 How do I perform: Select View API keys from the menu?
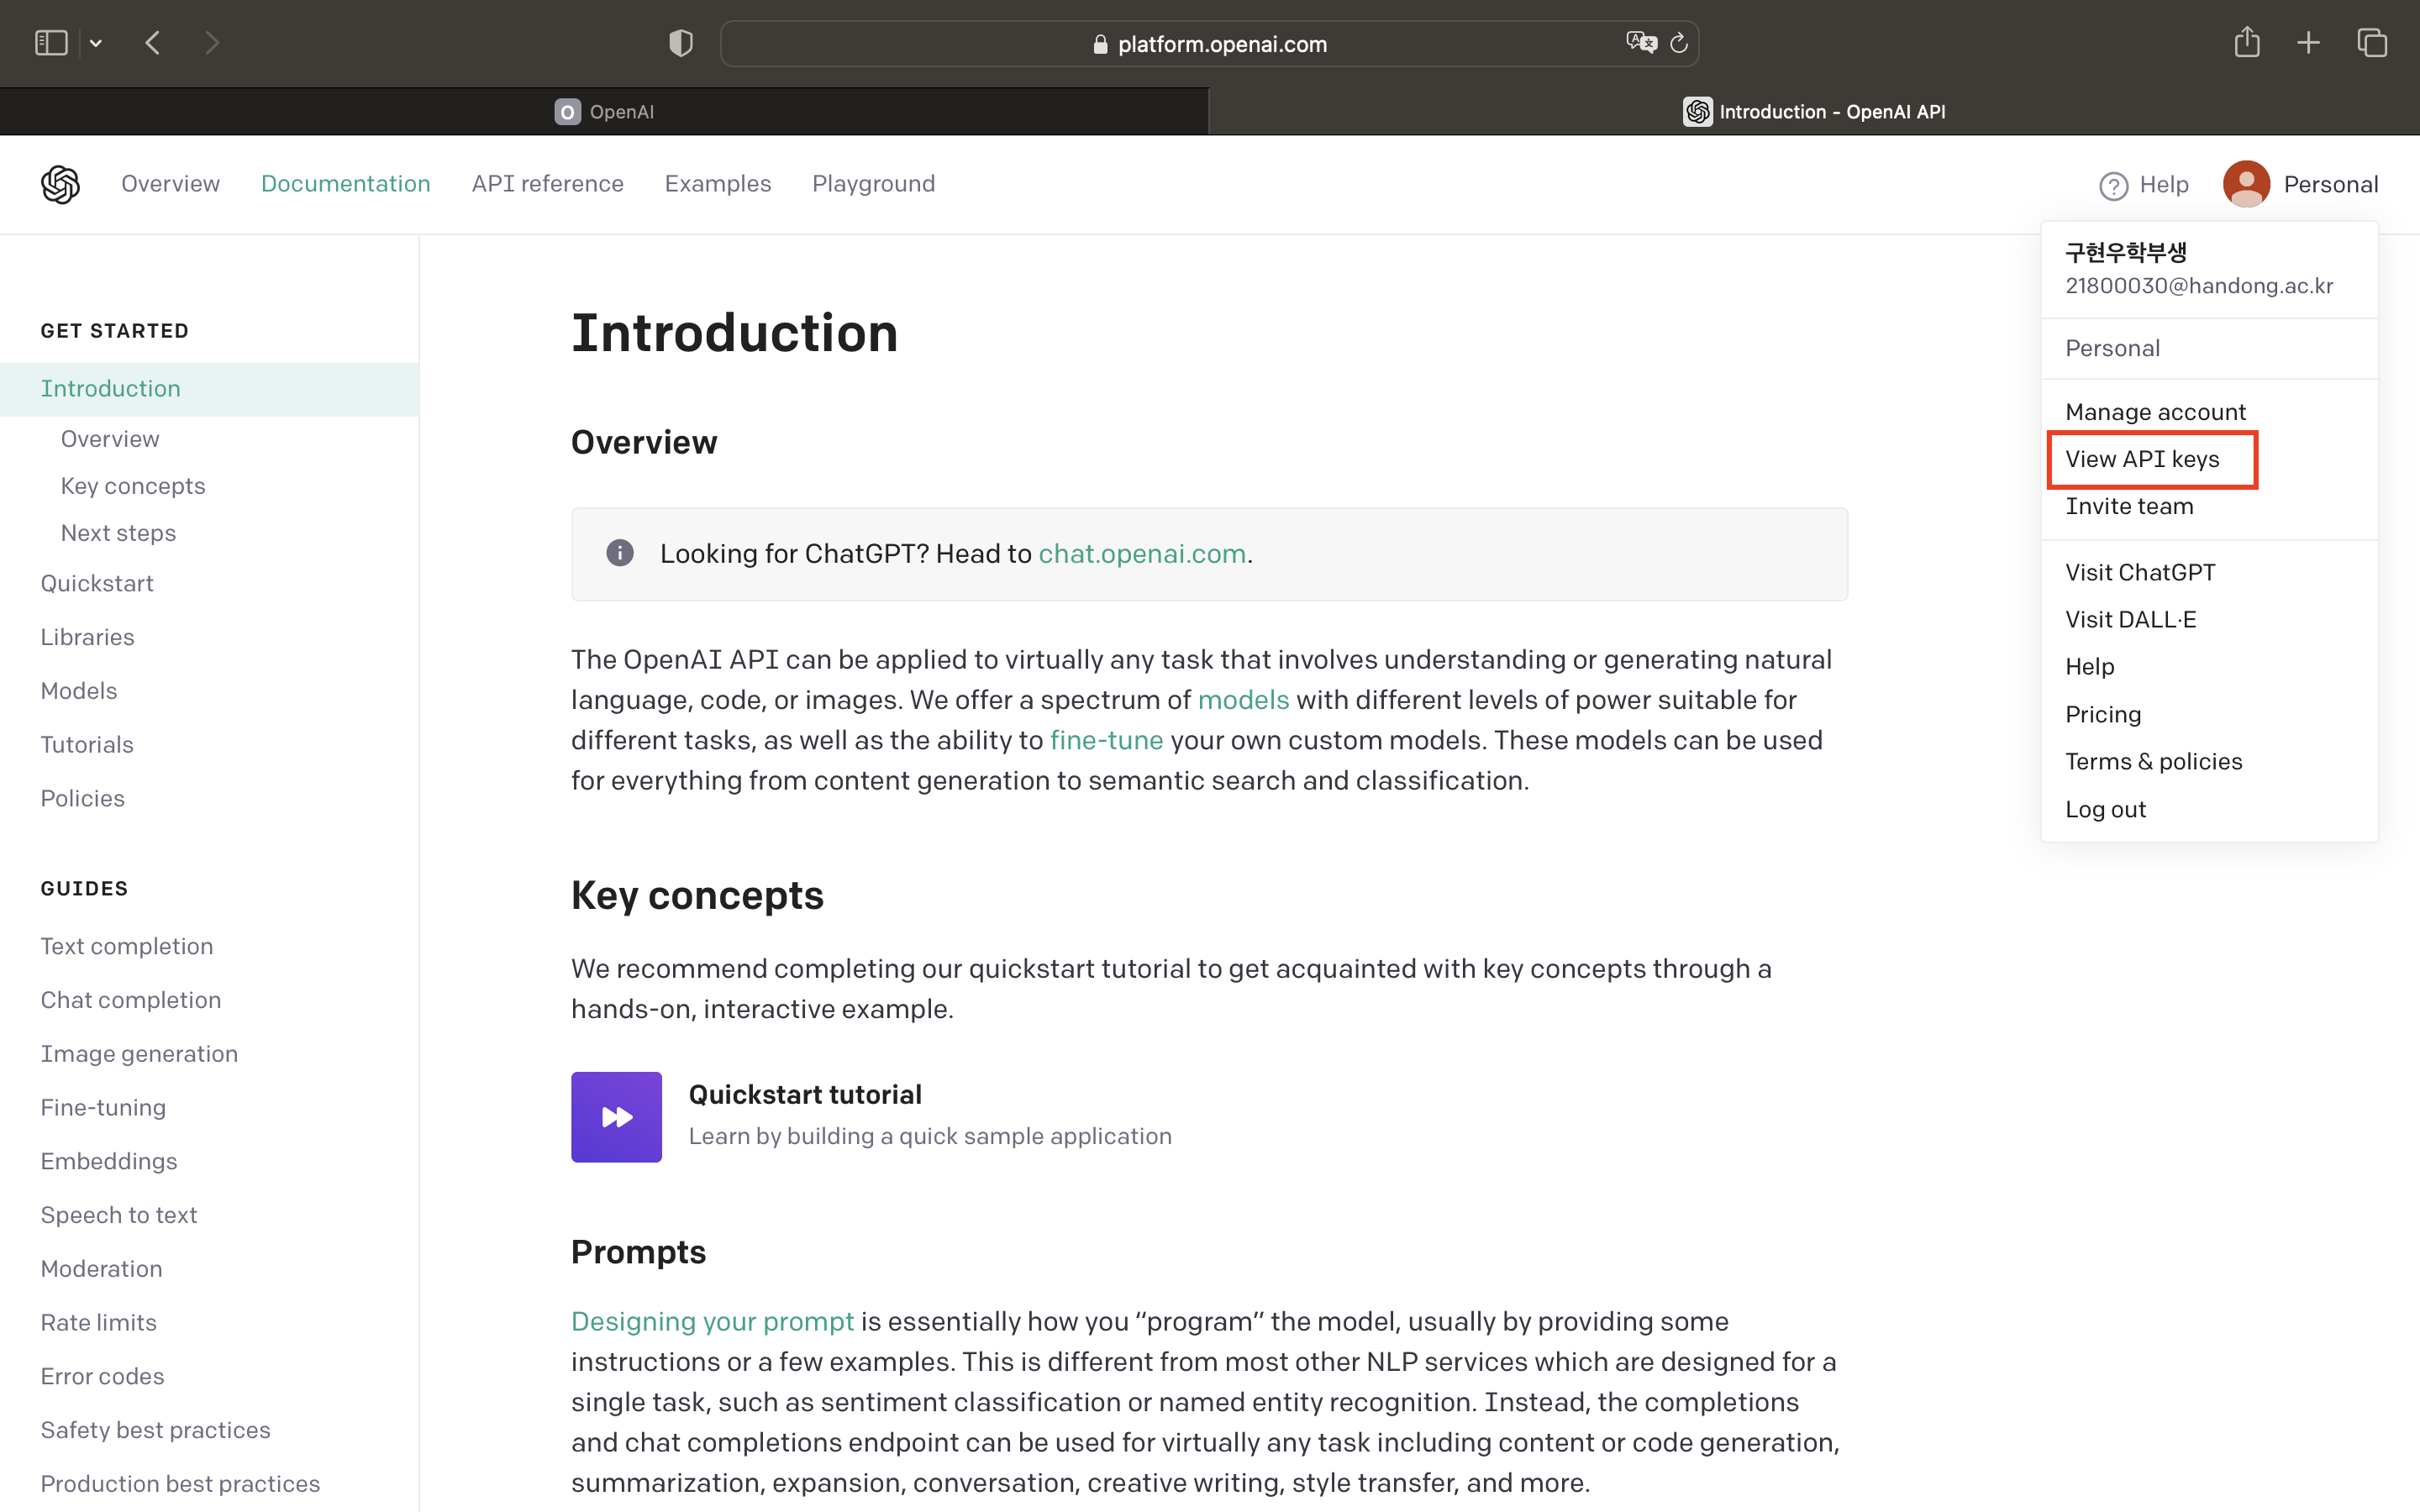[x=2142, y=459]
